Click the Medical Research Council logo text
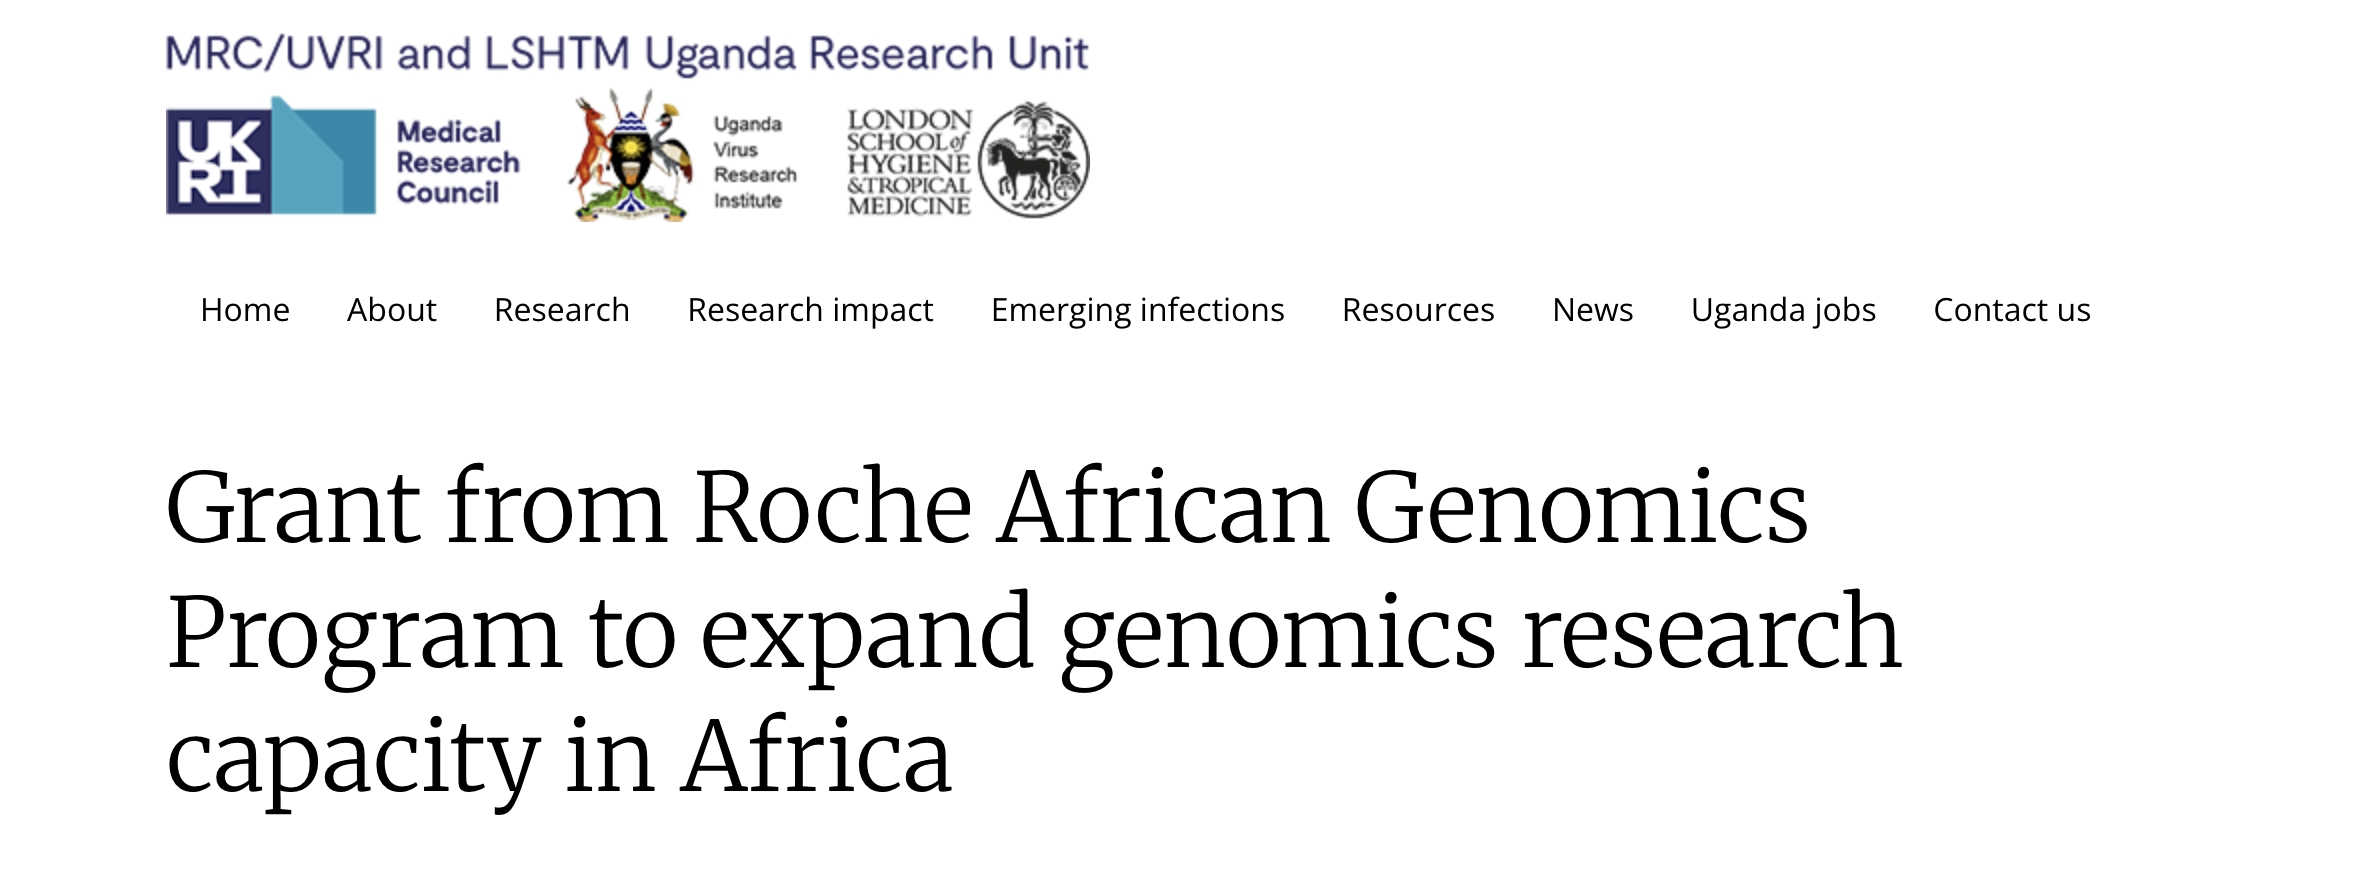The image size is (2368, 878). (x=457, y=162)
